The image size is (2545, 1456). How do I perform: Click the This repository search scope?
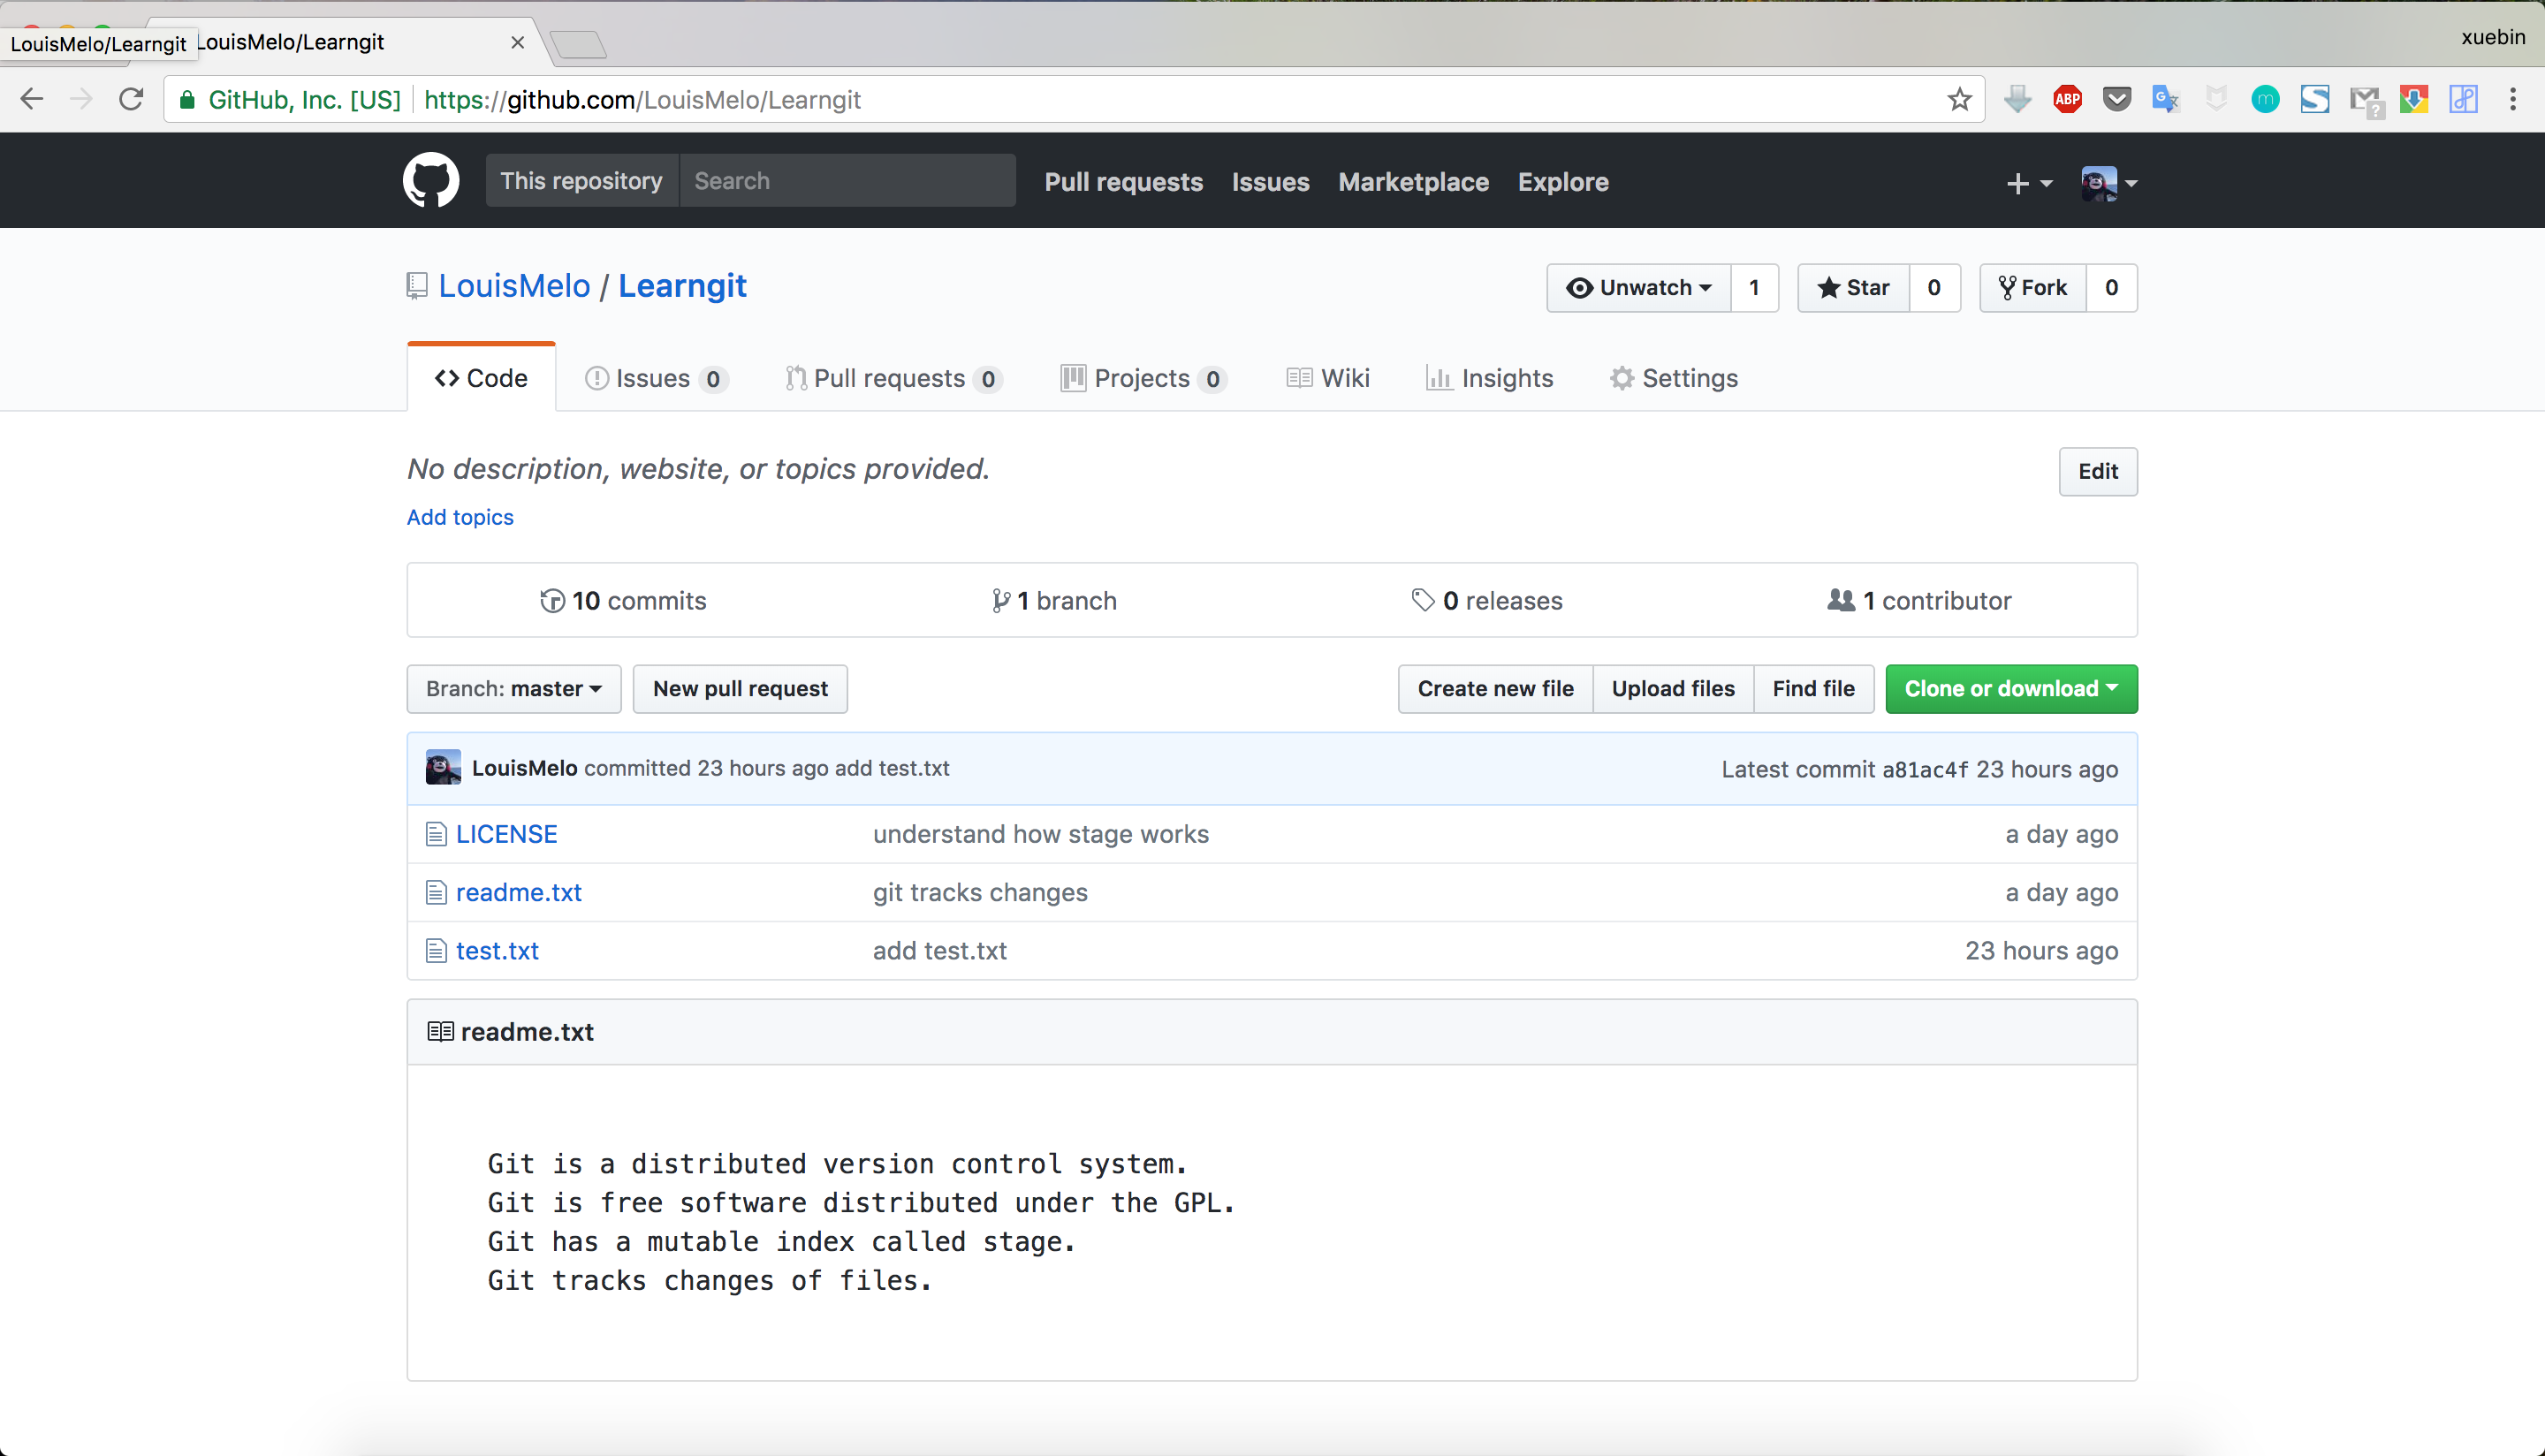point(582,181)
